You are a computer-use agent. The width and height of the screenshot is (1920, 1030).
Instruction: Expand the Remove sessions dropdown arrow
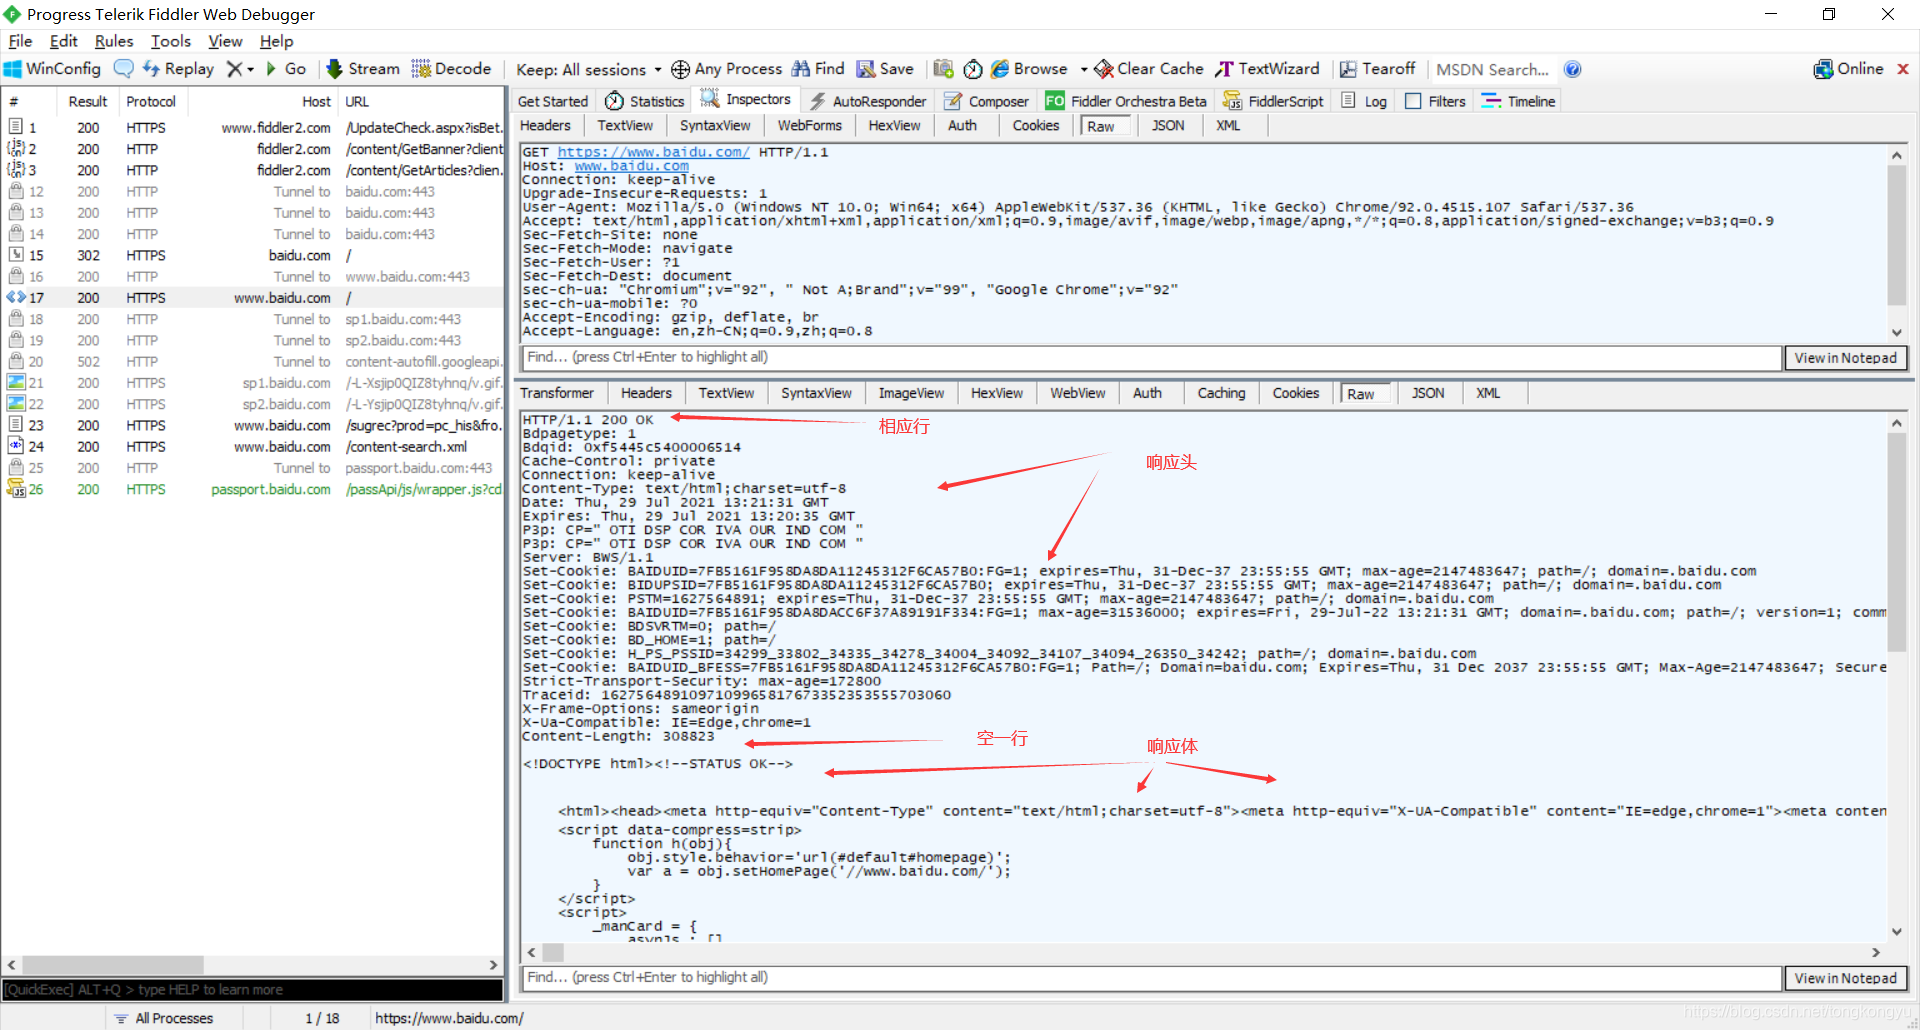[x=250, y=69]
